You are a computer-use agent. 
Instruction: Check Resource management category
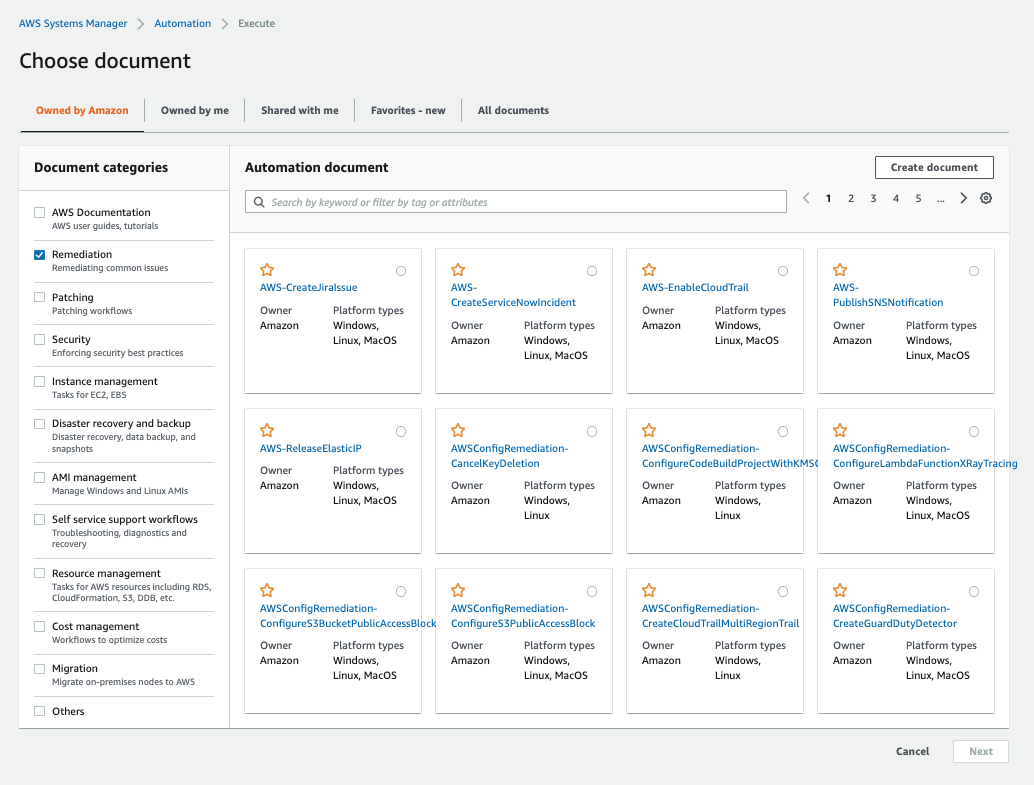[40, 573]
